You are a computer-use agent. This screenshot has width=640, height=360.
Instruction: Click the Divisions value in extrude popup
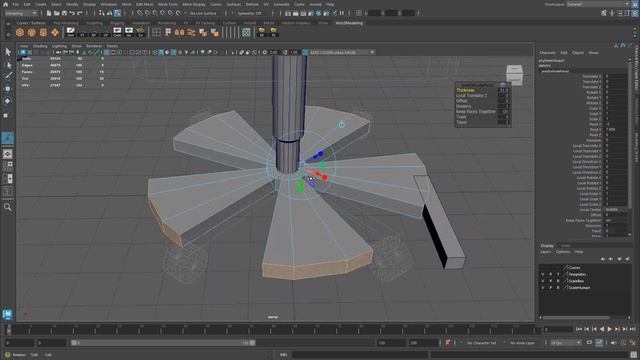point(504,106)
